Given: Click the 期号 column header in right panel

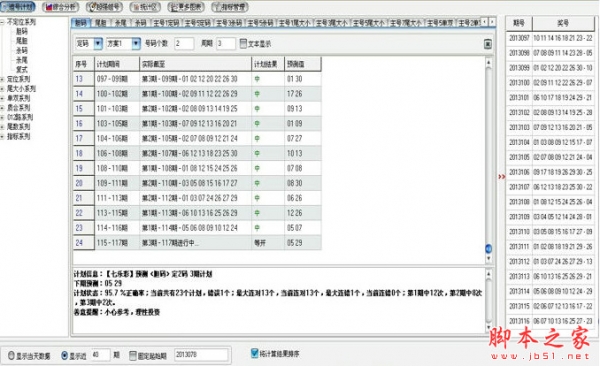Looking at the screenshot, I should (519, 23).
